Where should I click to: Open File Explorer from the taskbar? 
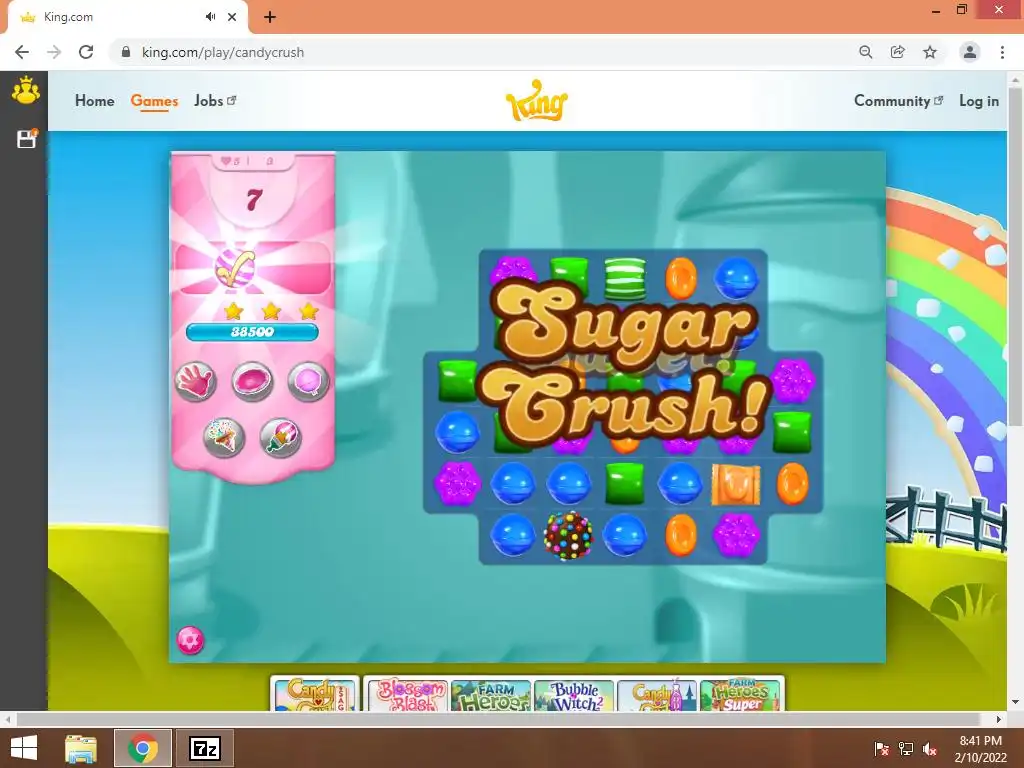click(81, 748)
